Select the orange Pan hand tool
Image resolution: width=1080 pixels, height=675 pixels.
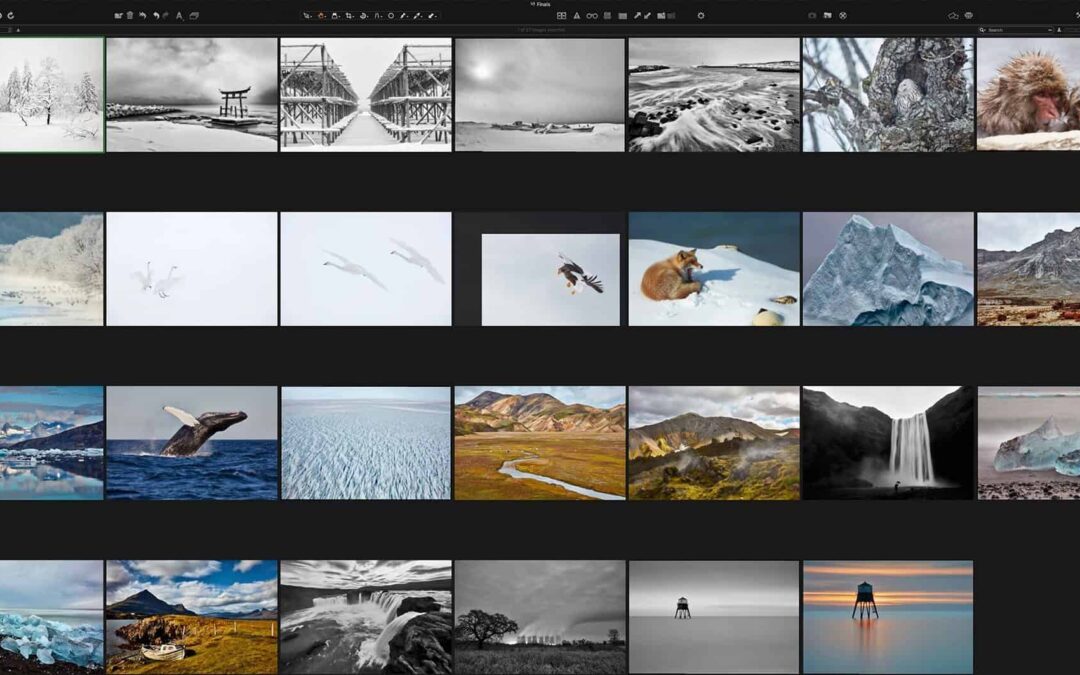(322, 15)
